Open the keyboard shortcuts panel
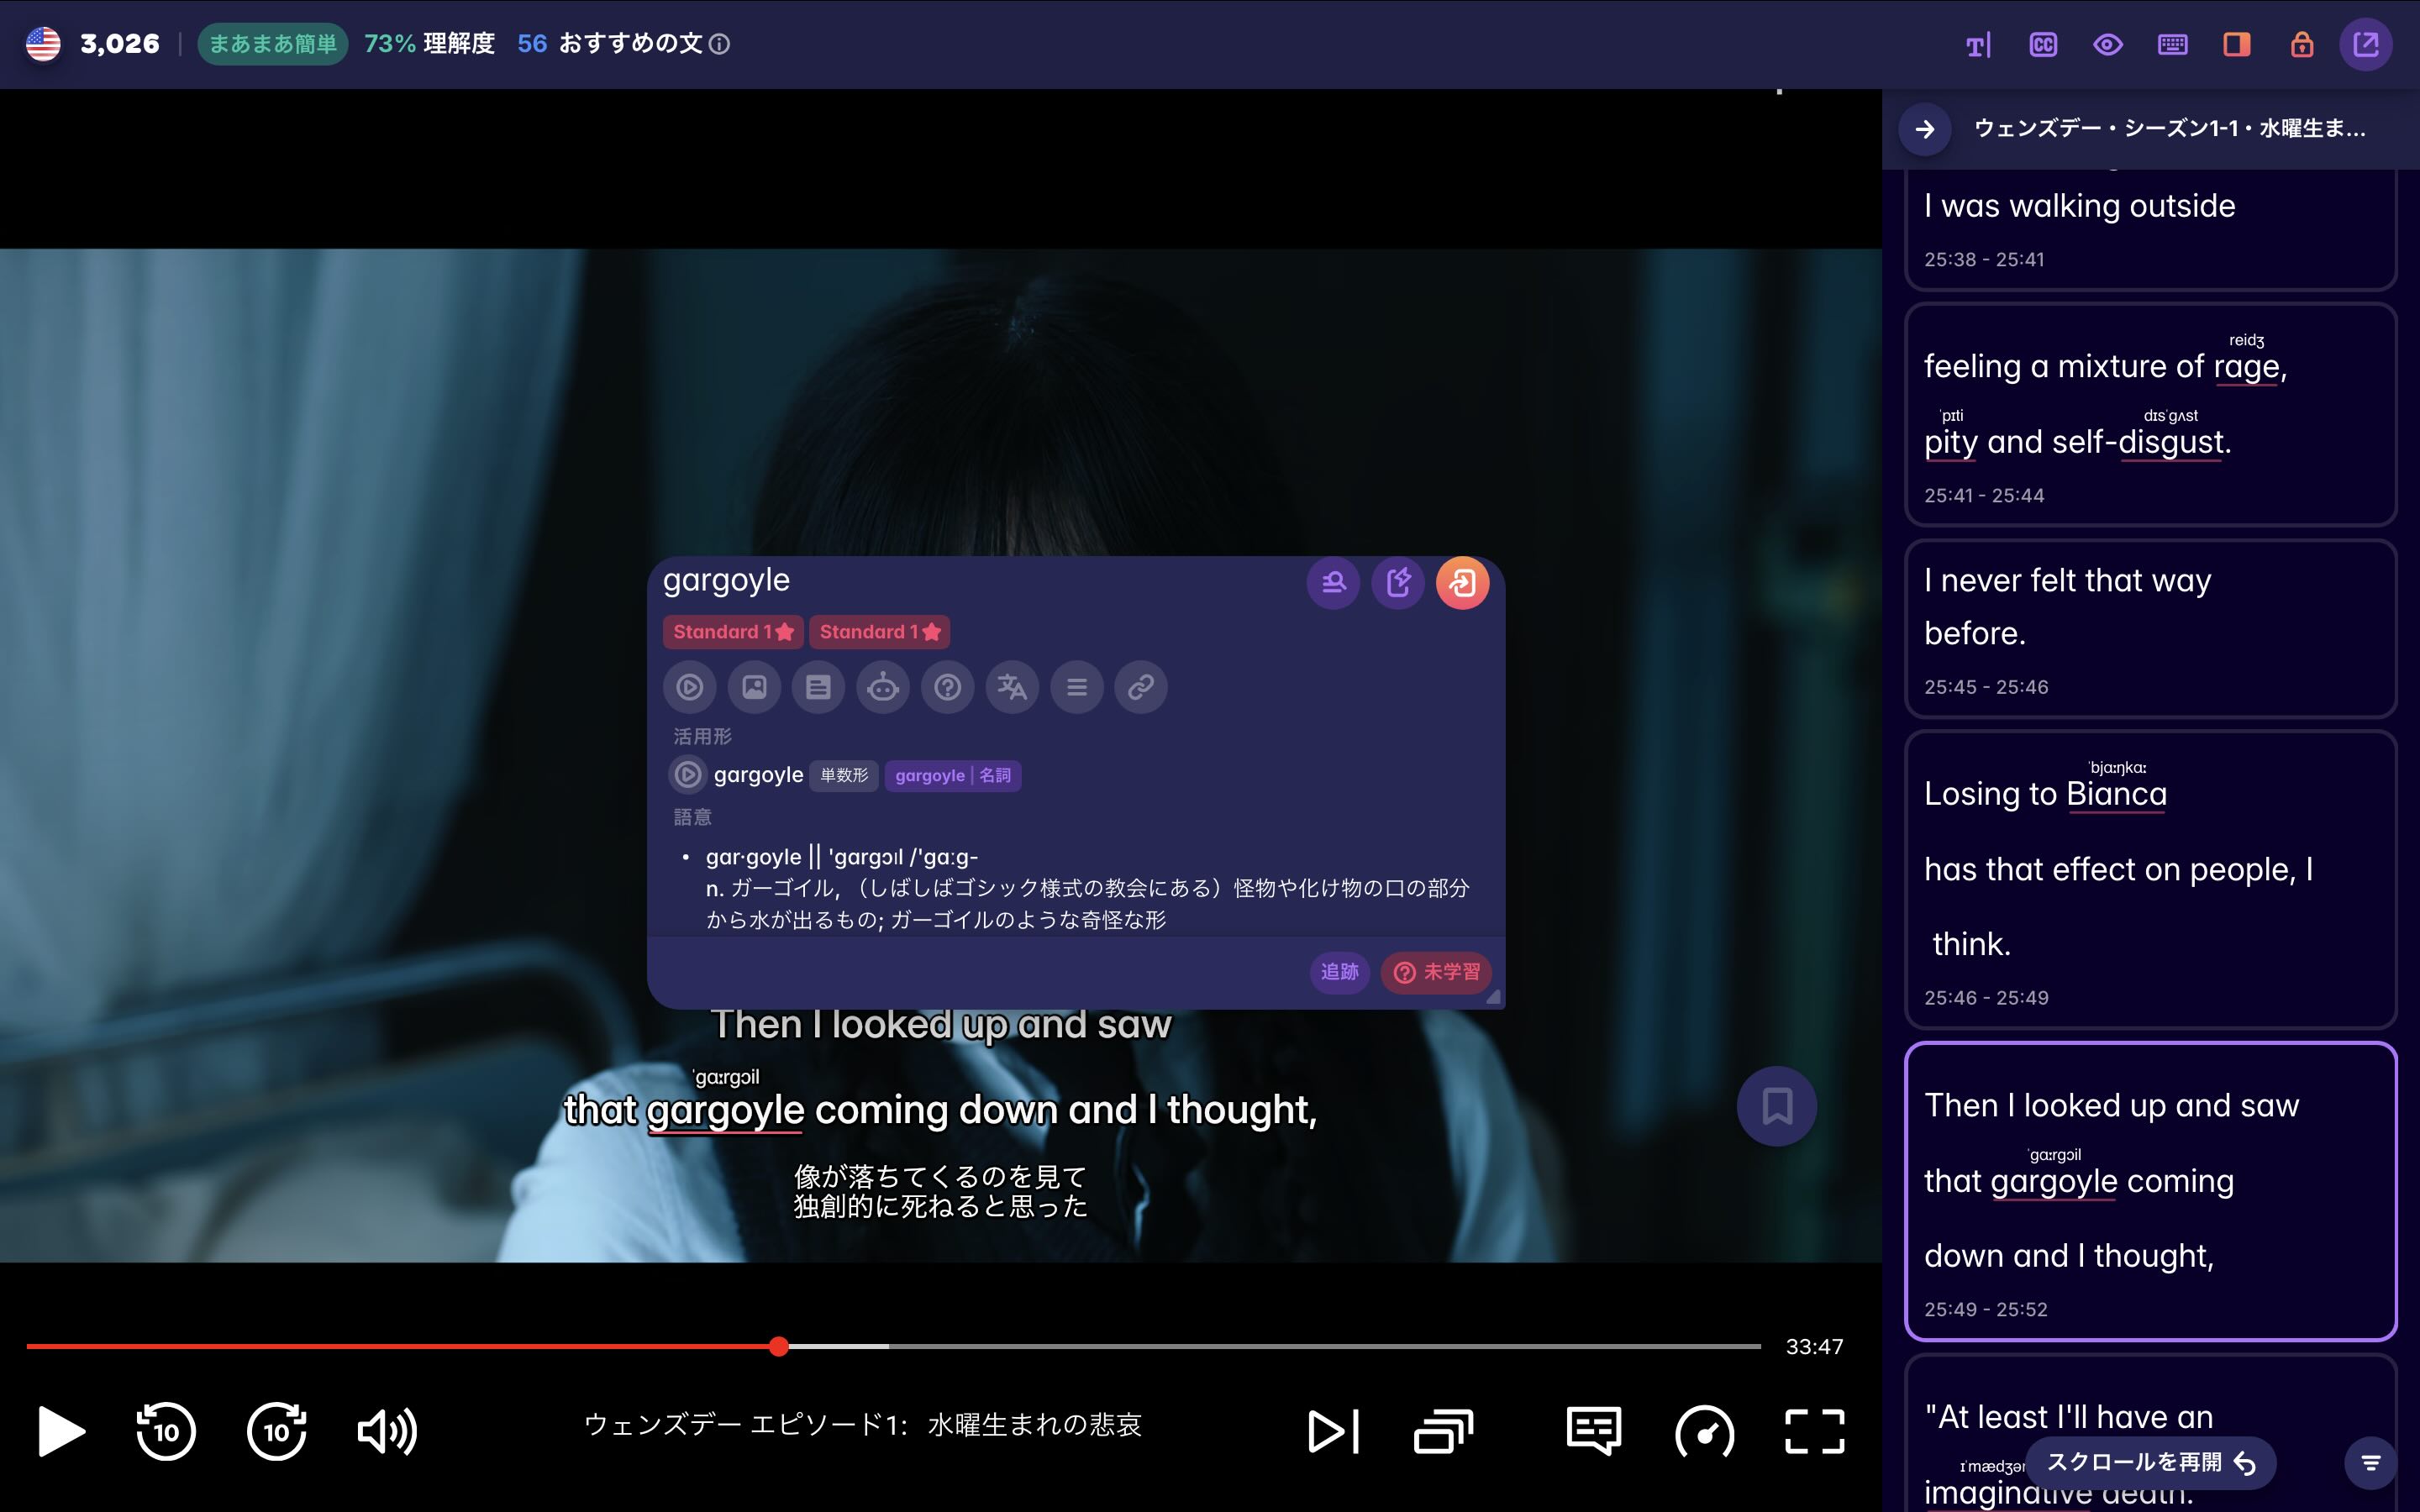 2171,44
